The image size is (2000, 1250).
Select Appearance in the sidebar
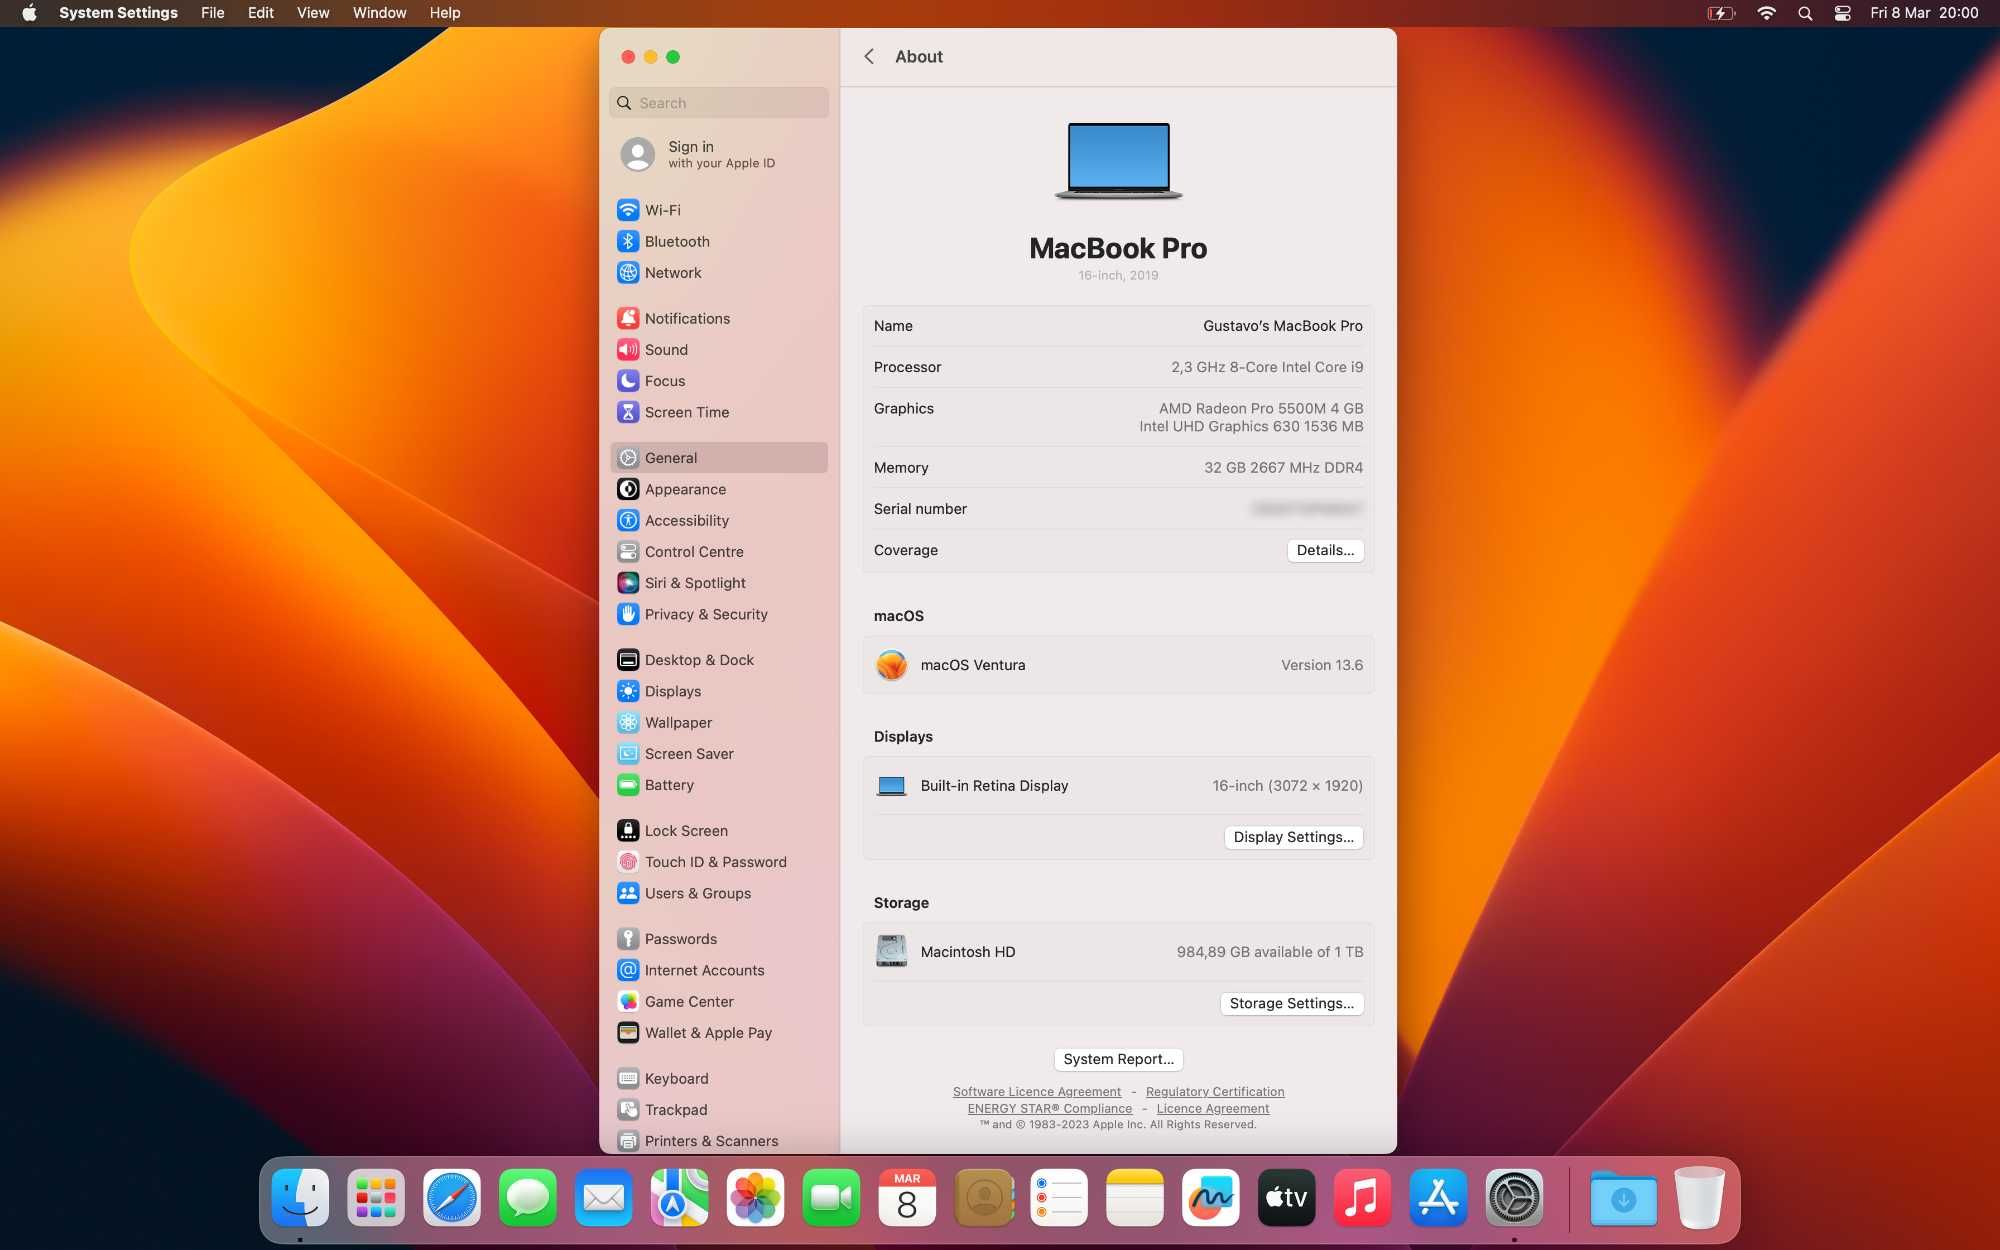[718, 489]
